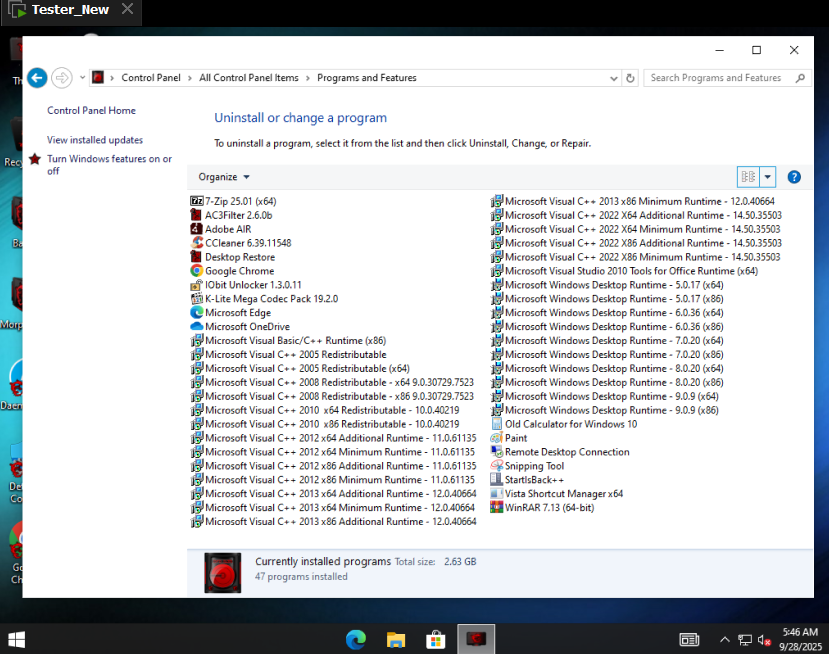Select Microsoft Visual C++ 2005 Redistributable (x64)
The width and height of the screenshot is (829, 654).
click(x=300, y=369)
